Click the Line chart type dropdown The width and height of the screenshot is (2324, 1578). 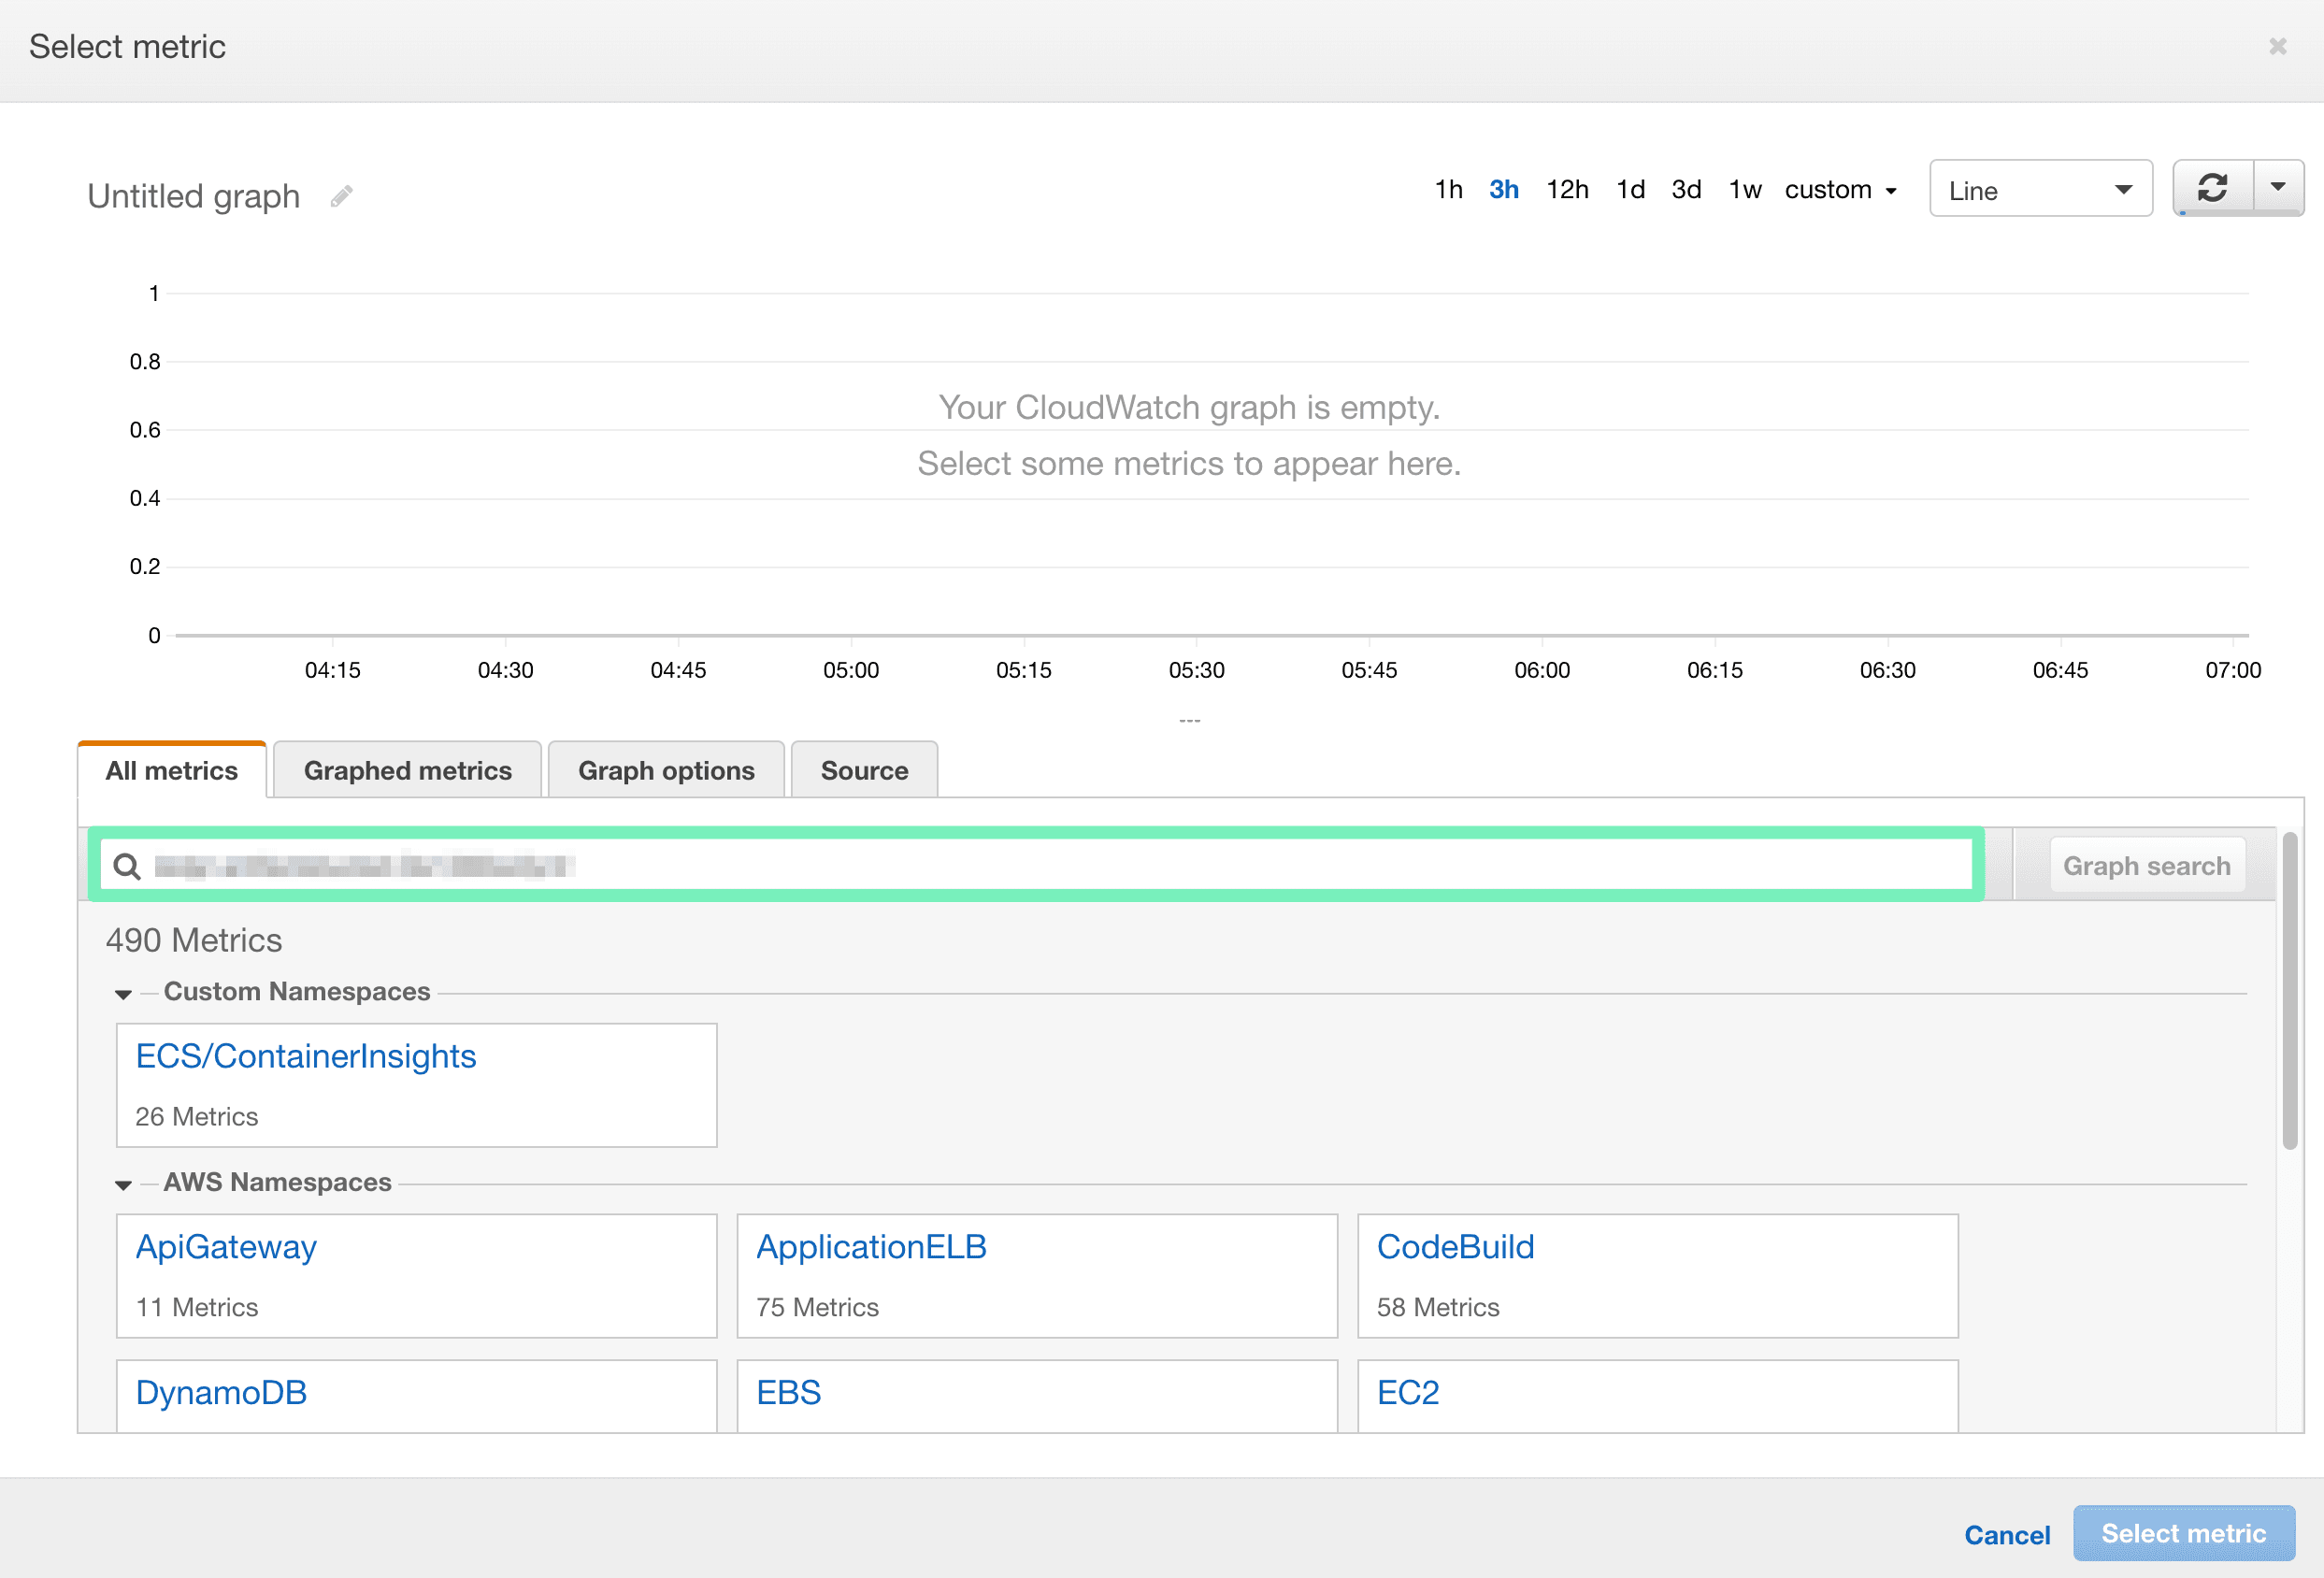tap(2035, 189)
